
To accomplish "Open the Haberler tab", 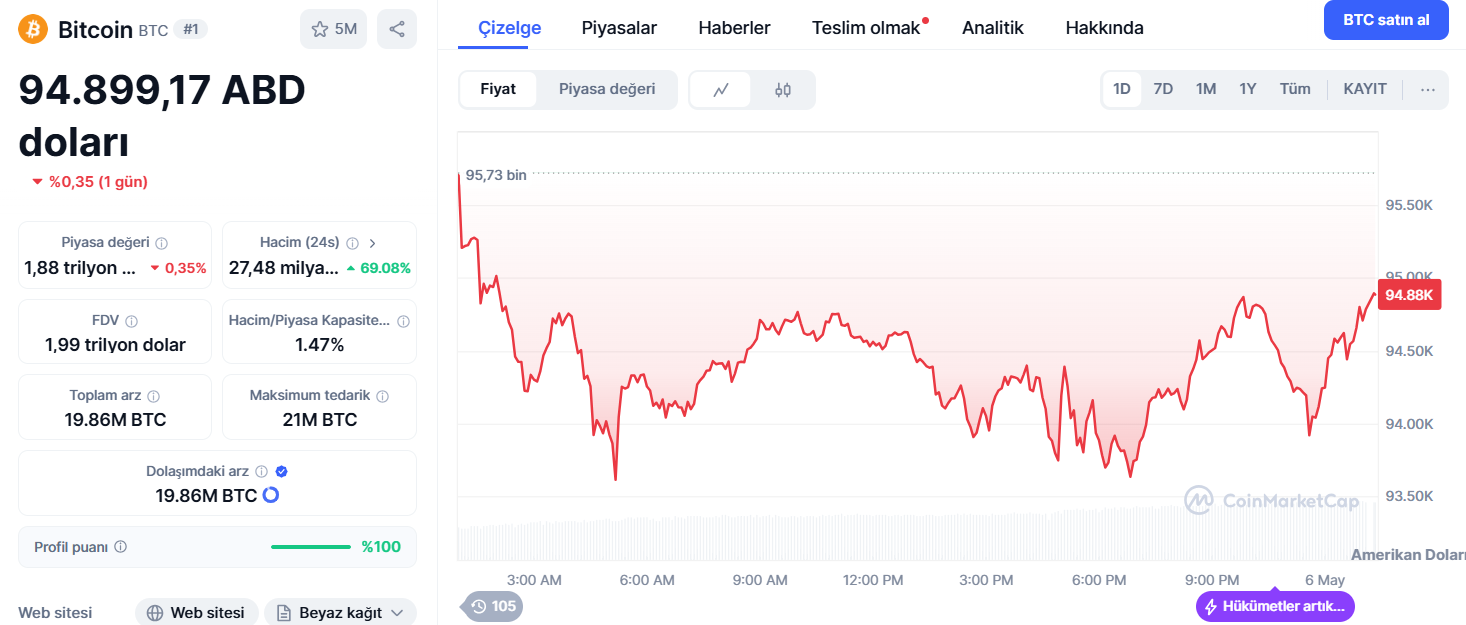I will coord(734,28).
